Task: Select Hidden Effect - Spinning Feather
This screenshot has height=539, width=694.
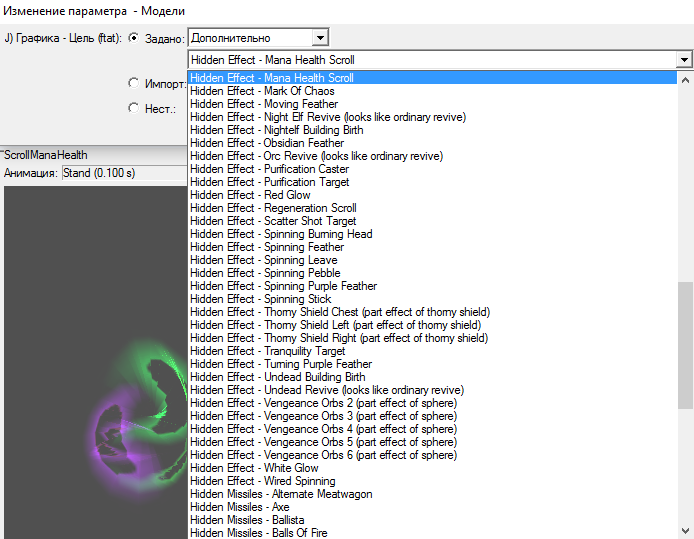Action: [432, 246]
